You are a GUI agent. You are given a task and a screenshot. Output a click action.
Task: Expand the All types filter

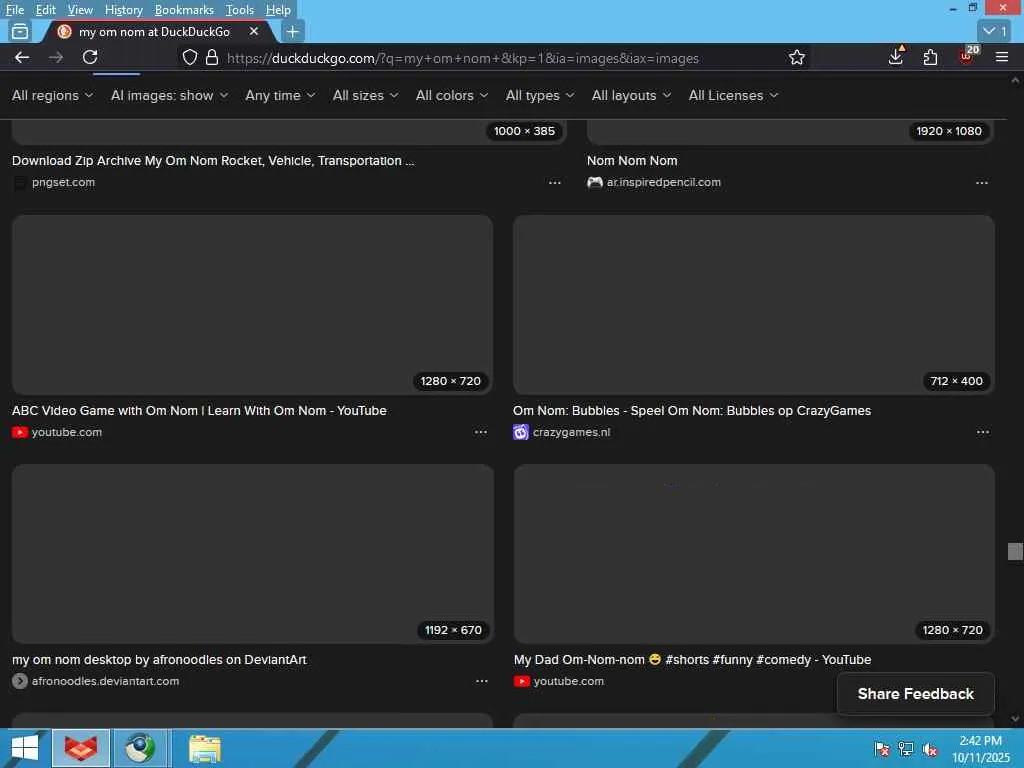(x=540, y=95)
